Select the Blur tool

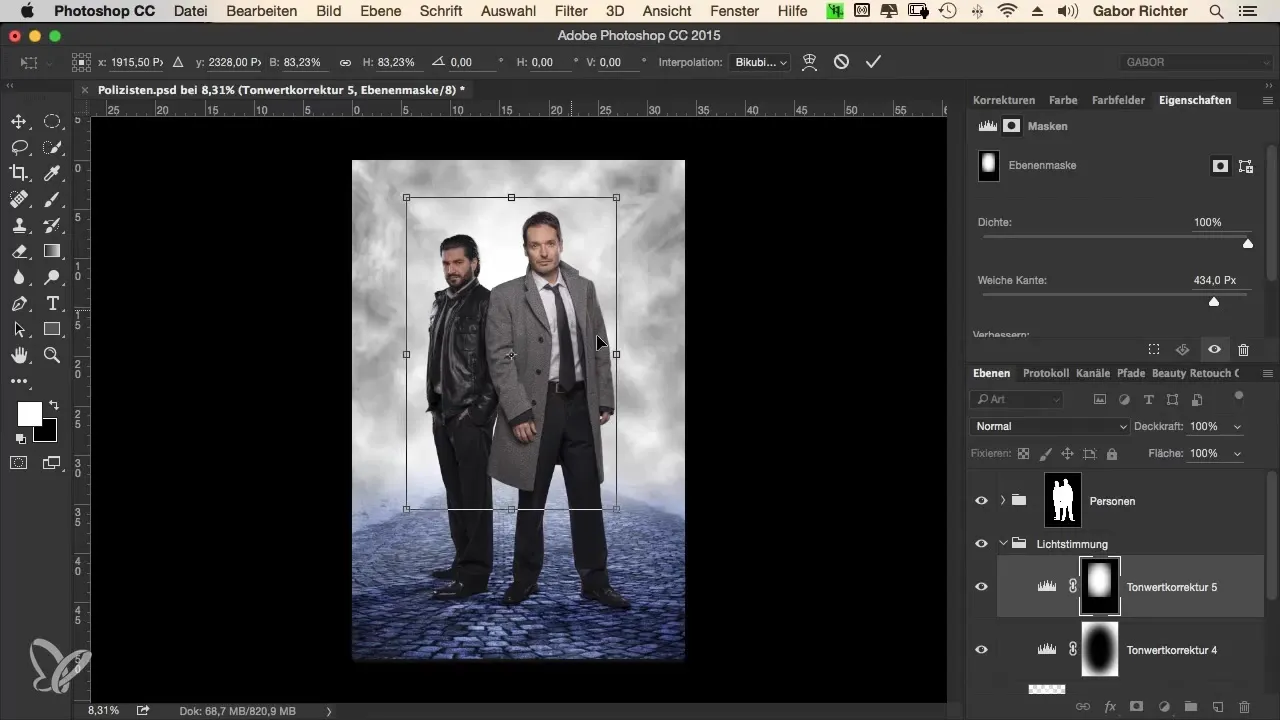click(x=19, y=277)
